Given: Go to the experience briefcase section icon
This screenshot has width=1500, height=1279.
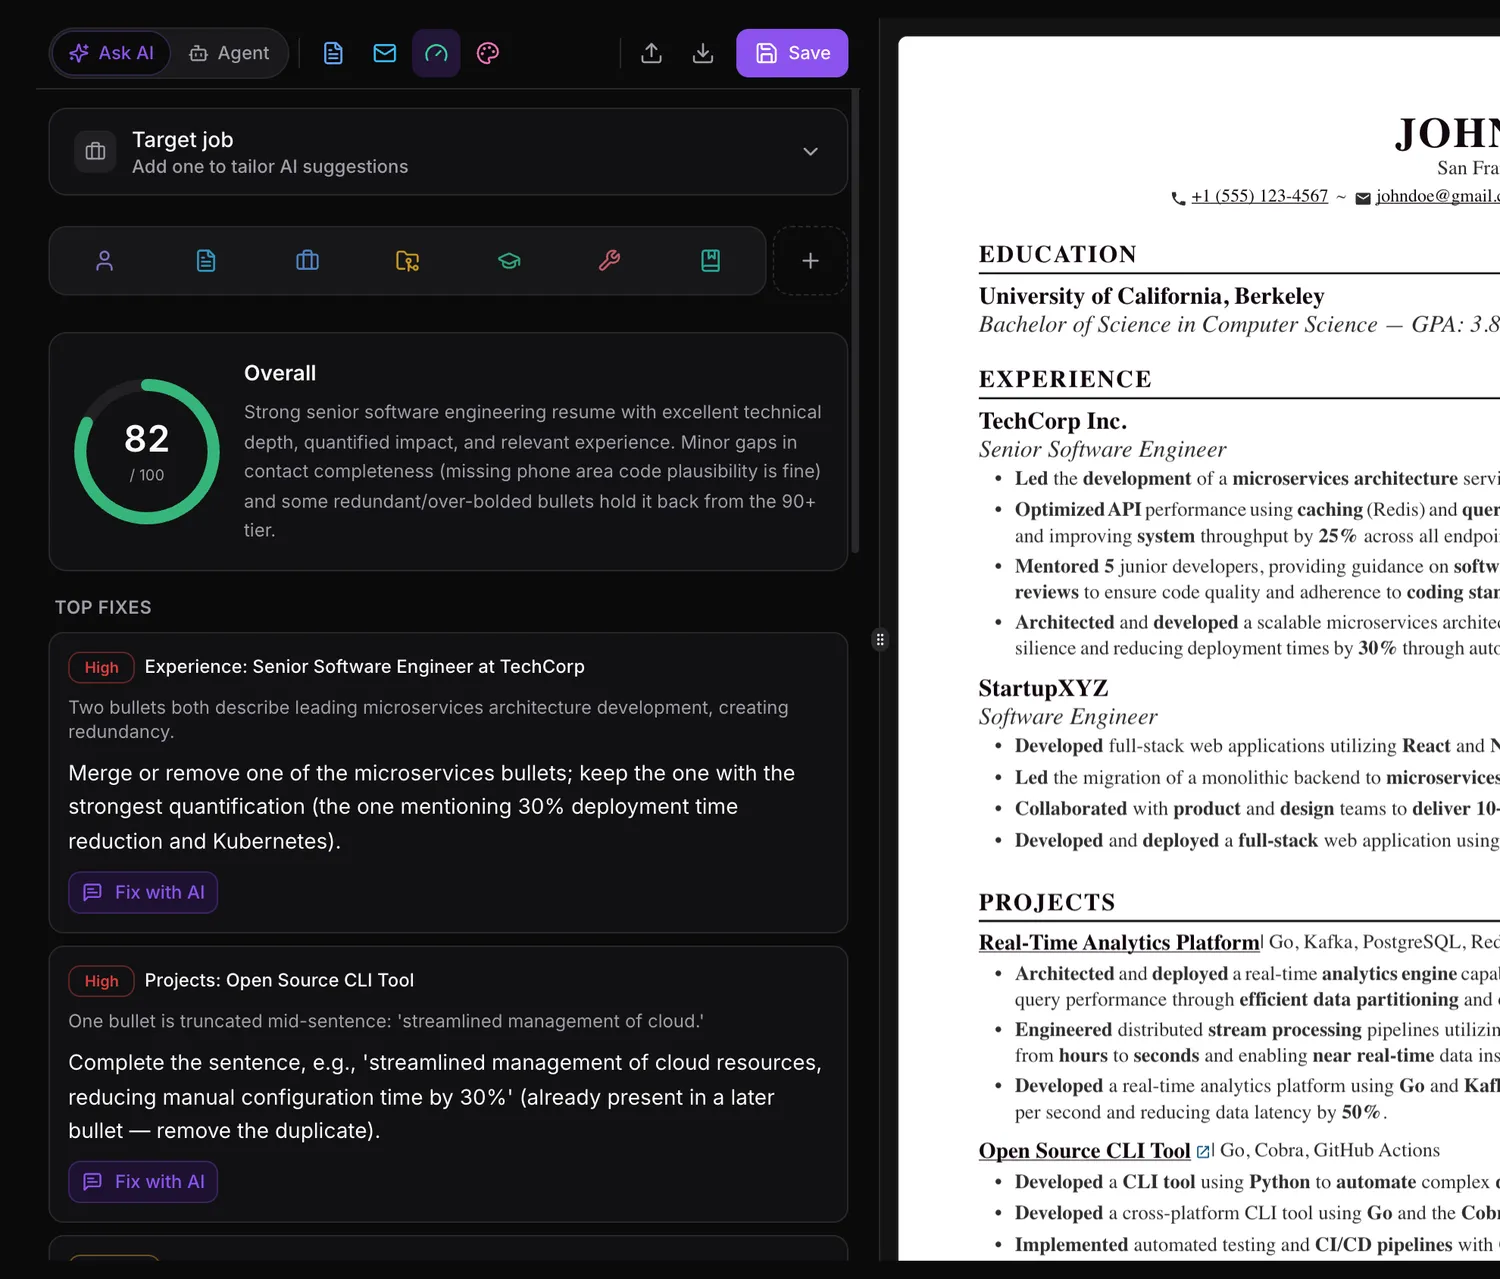Looking at the screenshot, I should [x=307, y=261].
